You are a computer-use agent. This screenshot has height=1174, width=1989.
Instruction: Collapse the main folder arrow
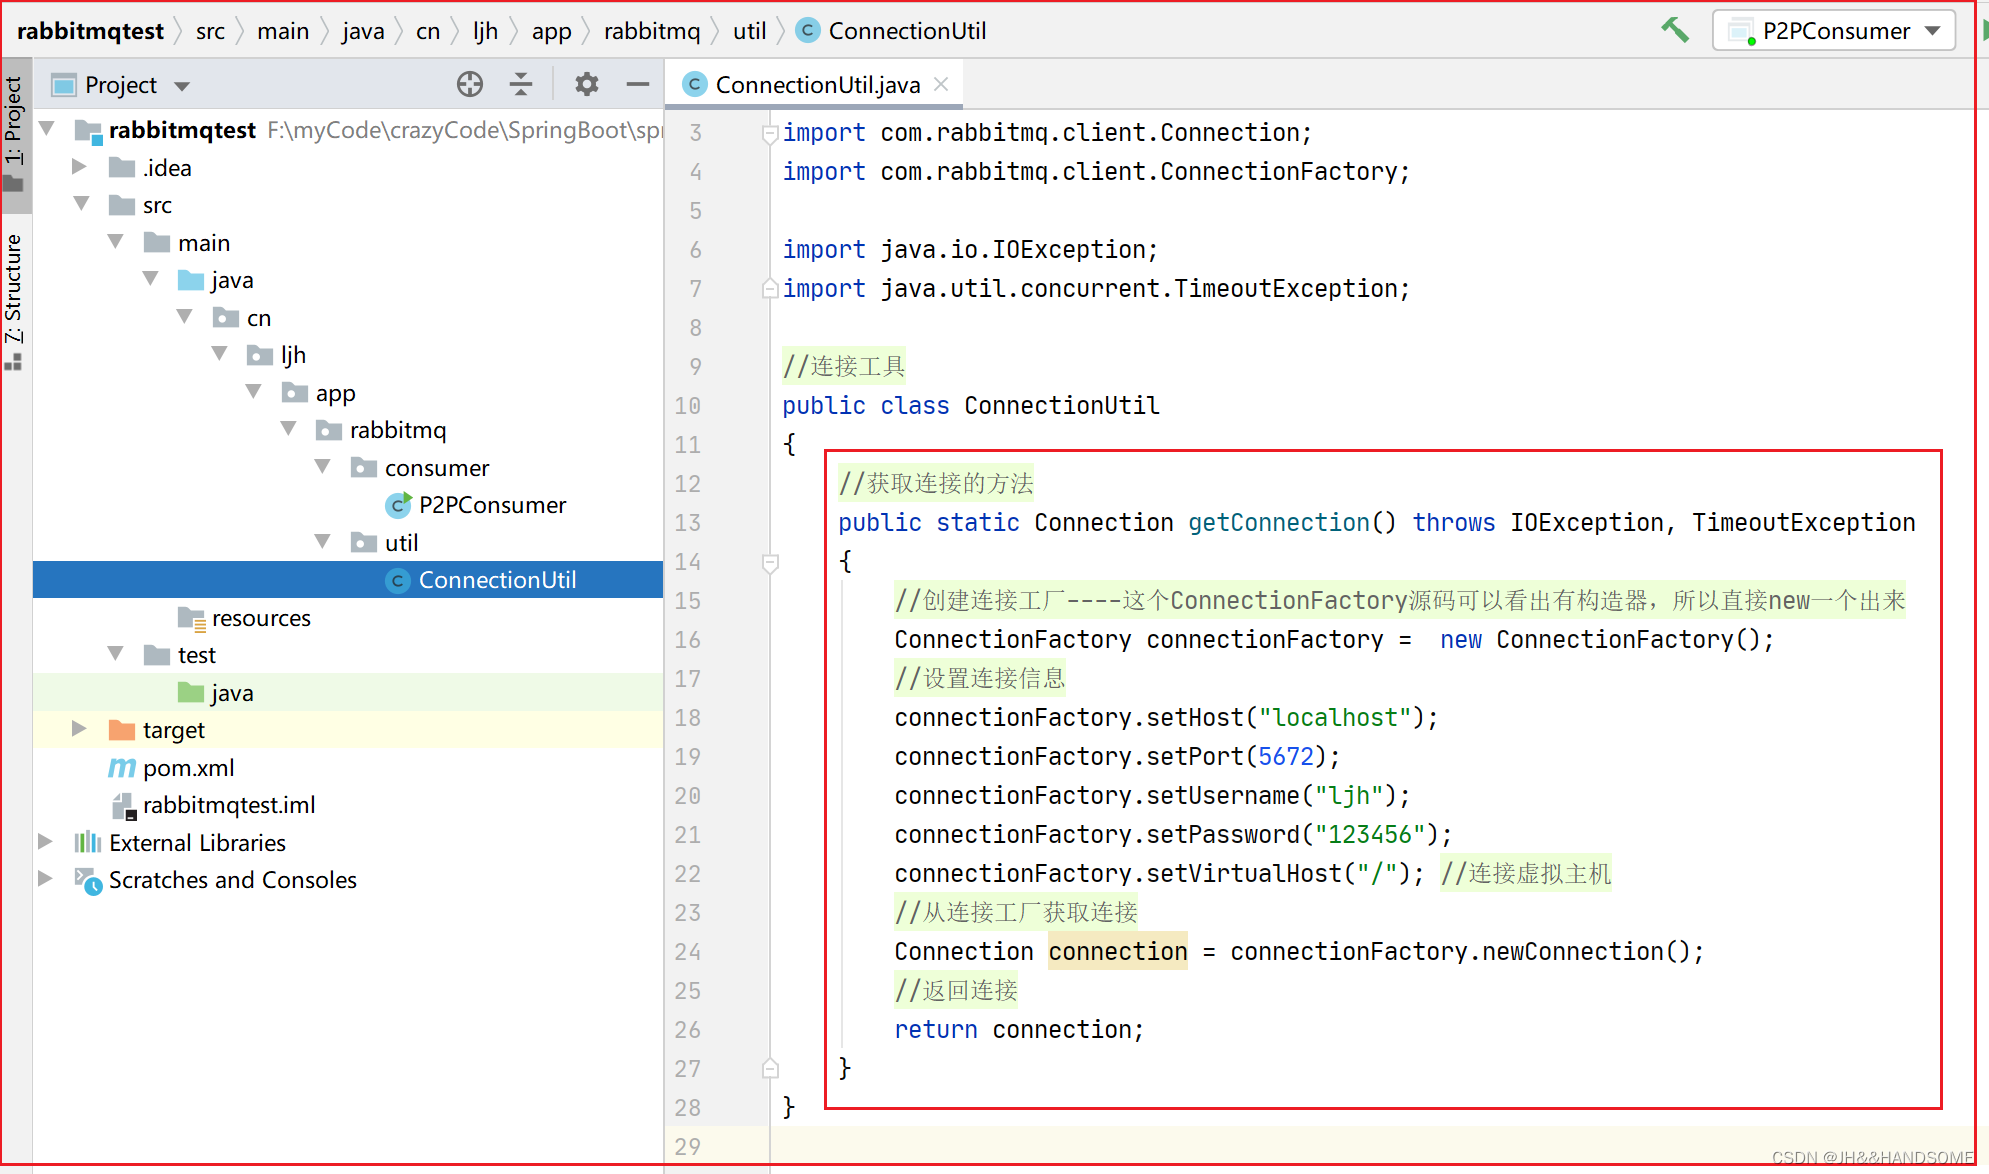(x=116, y=242)
